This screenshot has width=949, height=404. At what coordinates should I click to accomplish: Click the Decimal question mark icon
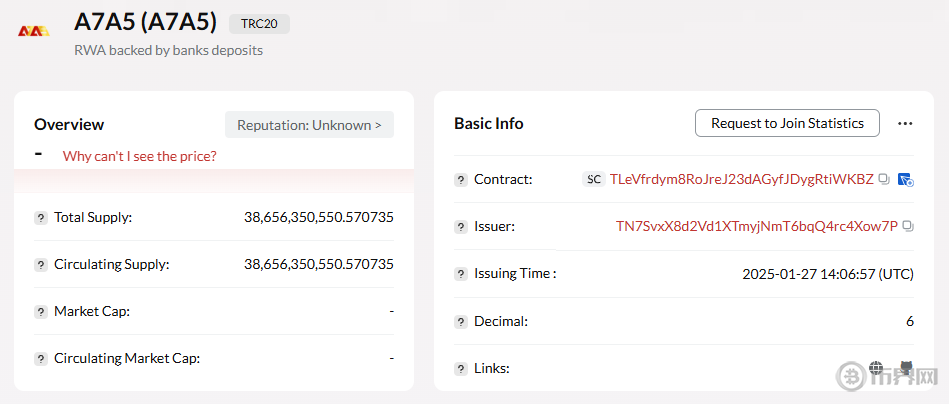point(461,322)
